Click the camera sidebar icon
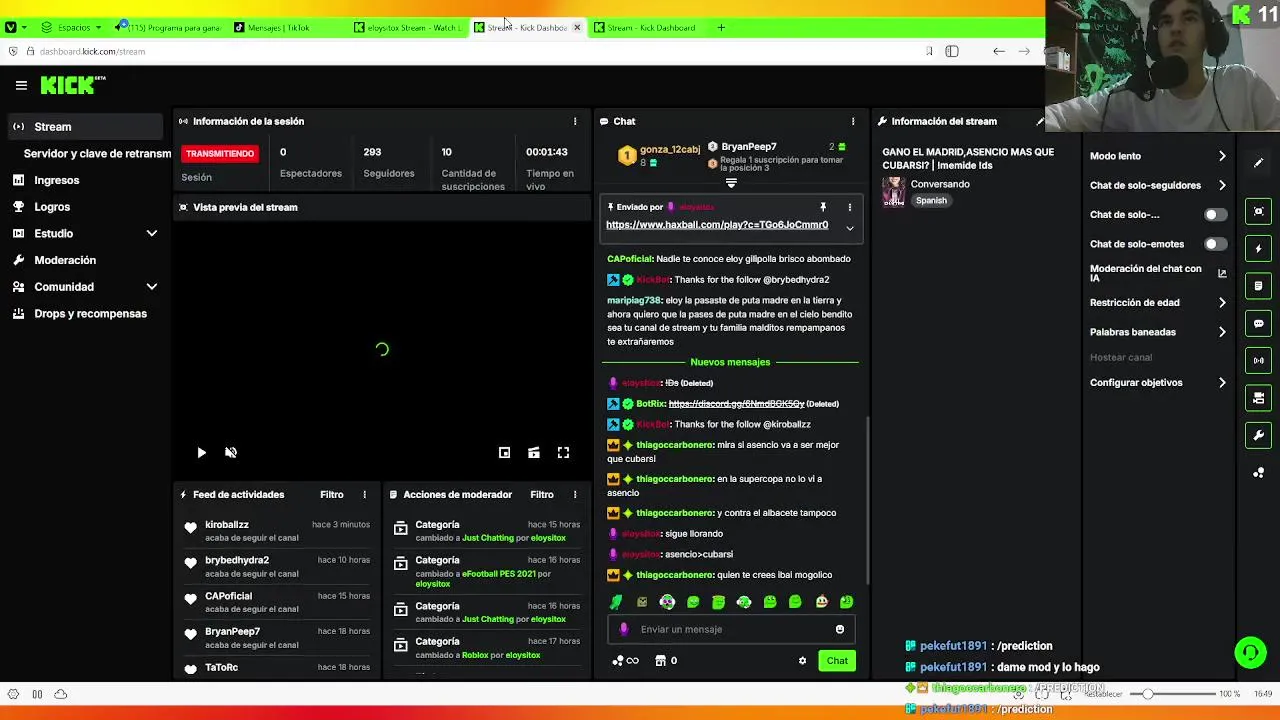 (1259, 398)
